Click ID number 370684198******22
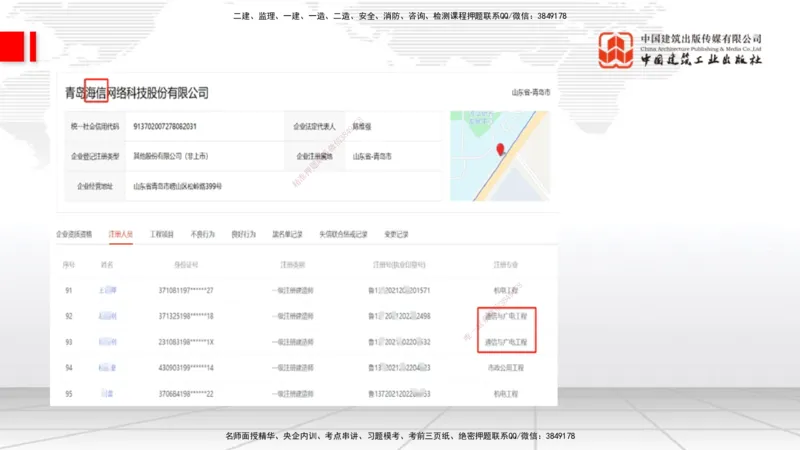 pyautogui.click(x=186, y=393)
